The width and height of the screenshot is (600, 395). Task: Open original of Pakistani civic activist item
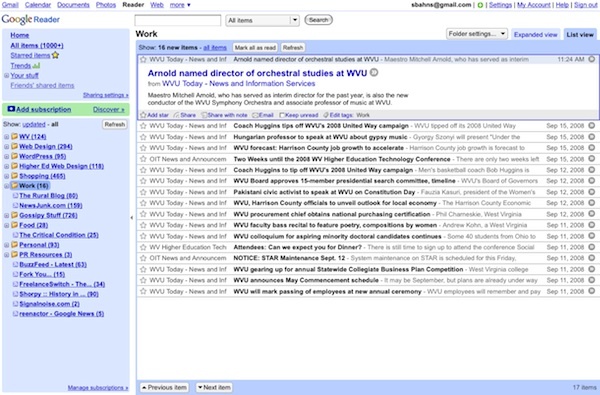[x=592, y=192]
